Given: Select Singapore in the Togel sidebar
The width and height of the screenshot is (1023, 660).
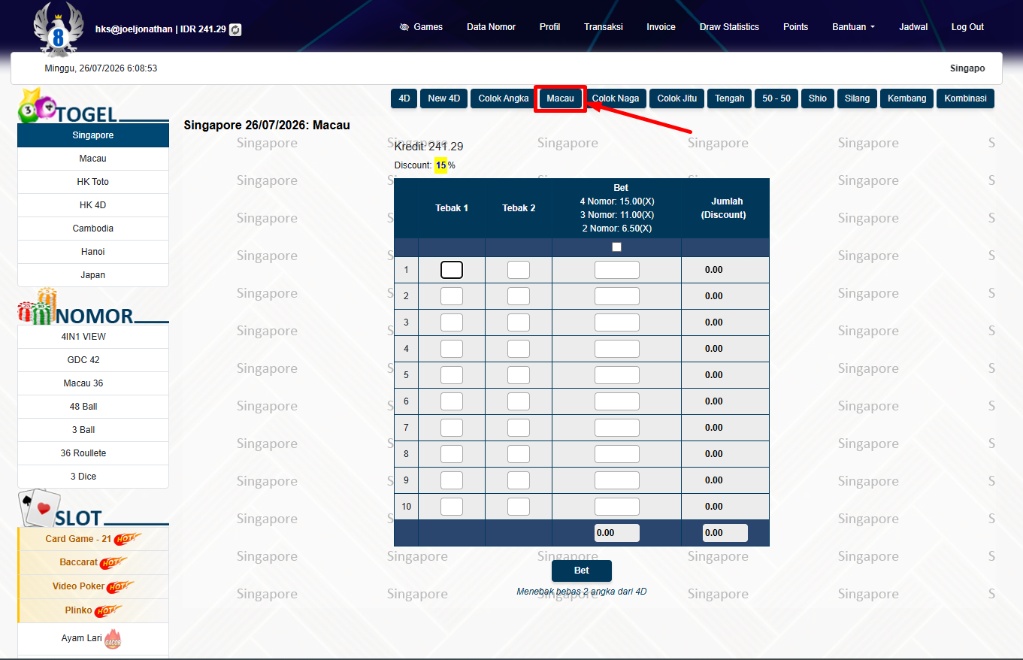Looking at the screenshot, I should (93, 135).
